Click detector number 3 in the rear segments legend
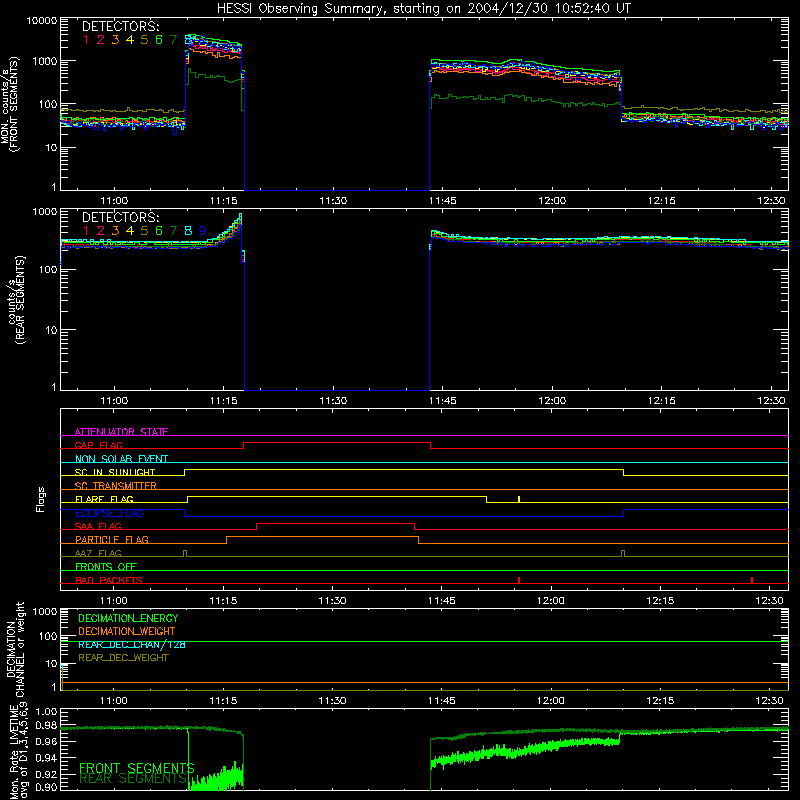 point(115,231)
